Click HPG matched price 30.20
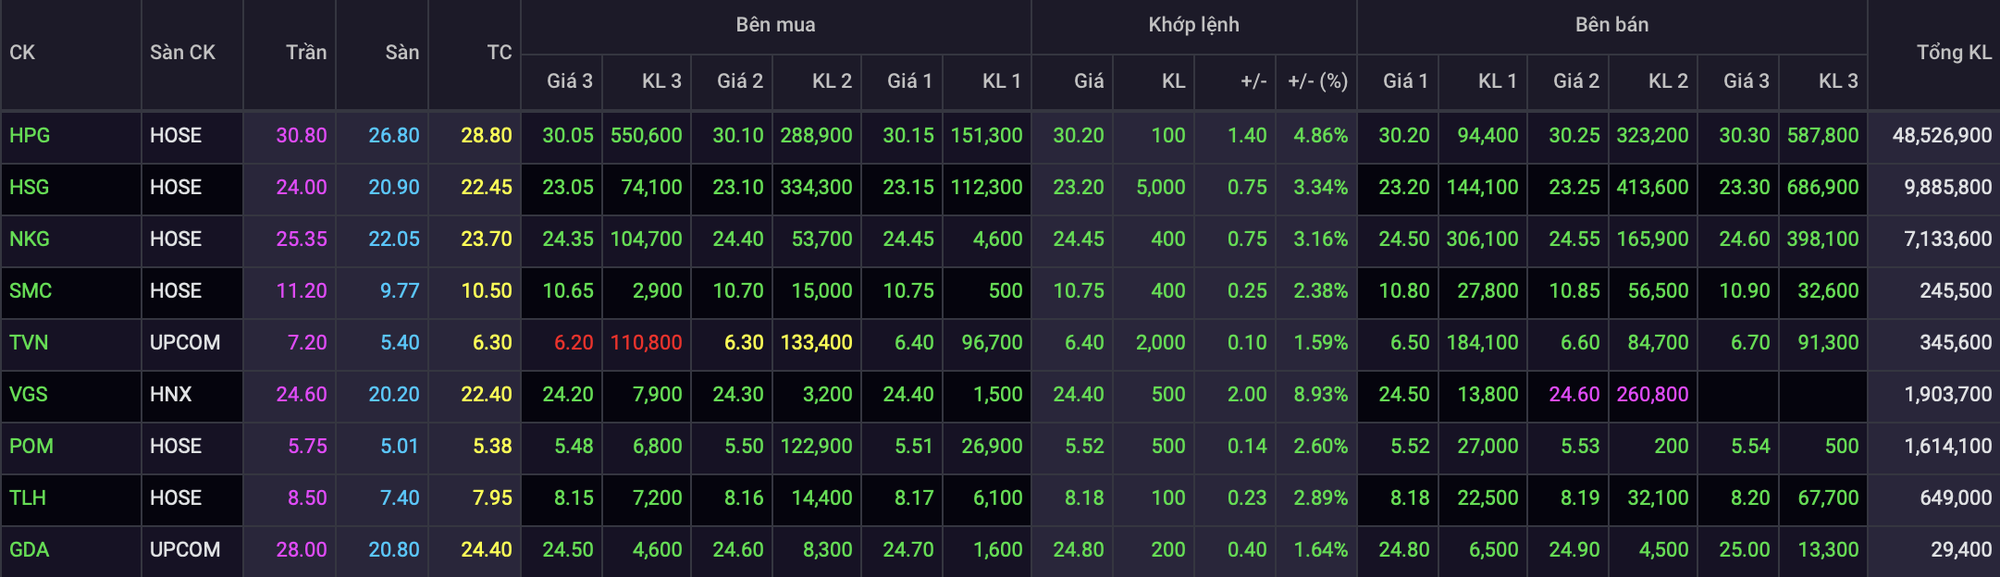The image size is (2000, 577). (x=1078, y=135)
